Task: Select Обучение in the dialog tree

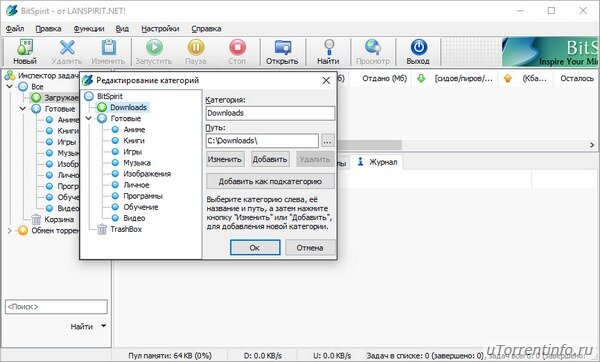Action: [140, 207]
